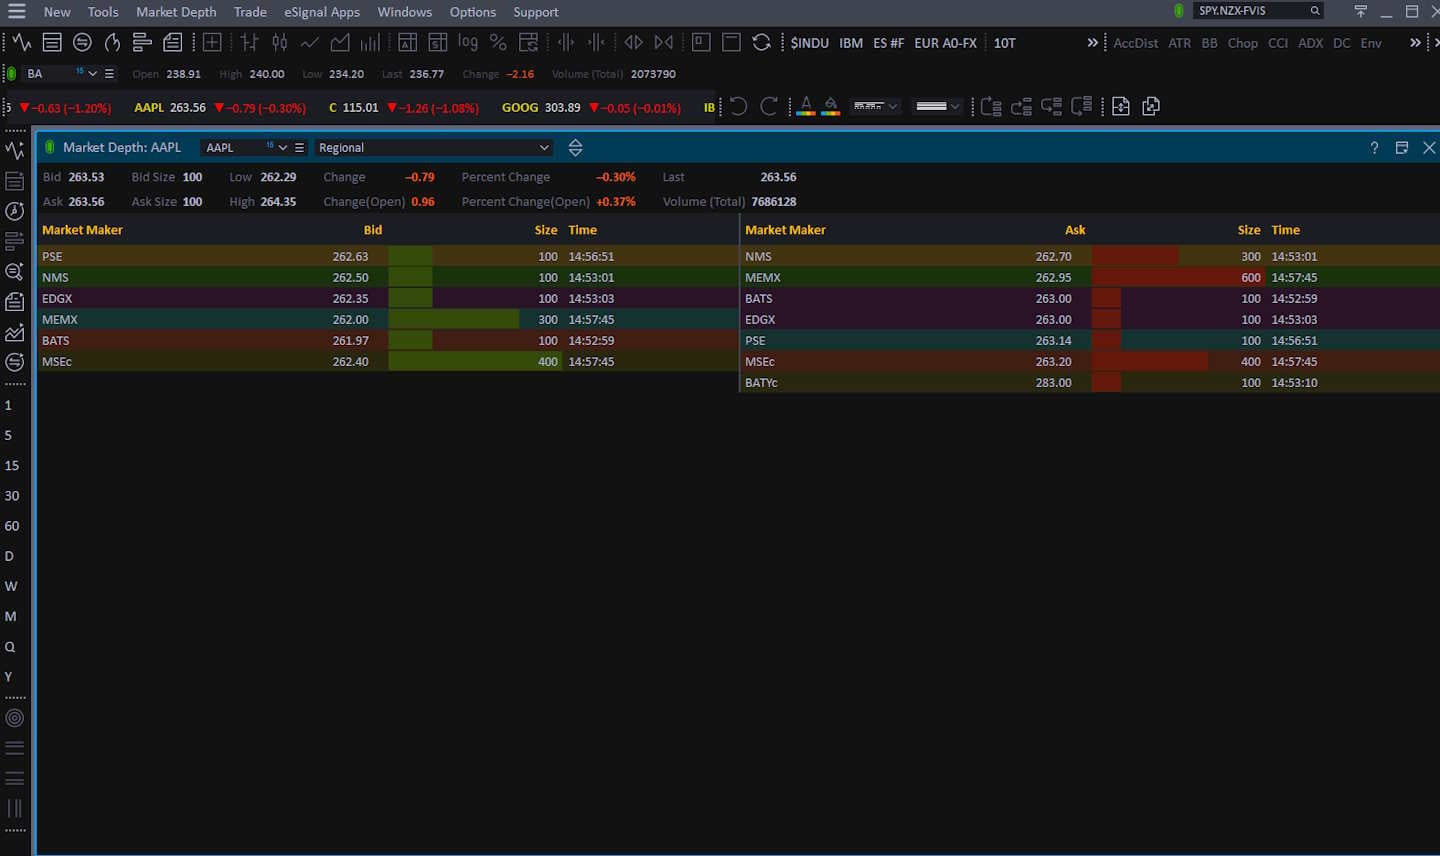
Task: Click the sidebar clock hot list icon
Action: tap(15, 211)
